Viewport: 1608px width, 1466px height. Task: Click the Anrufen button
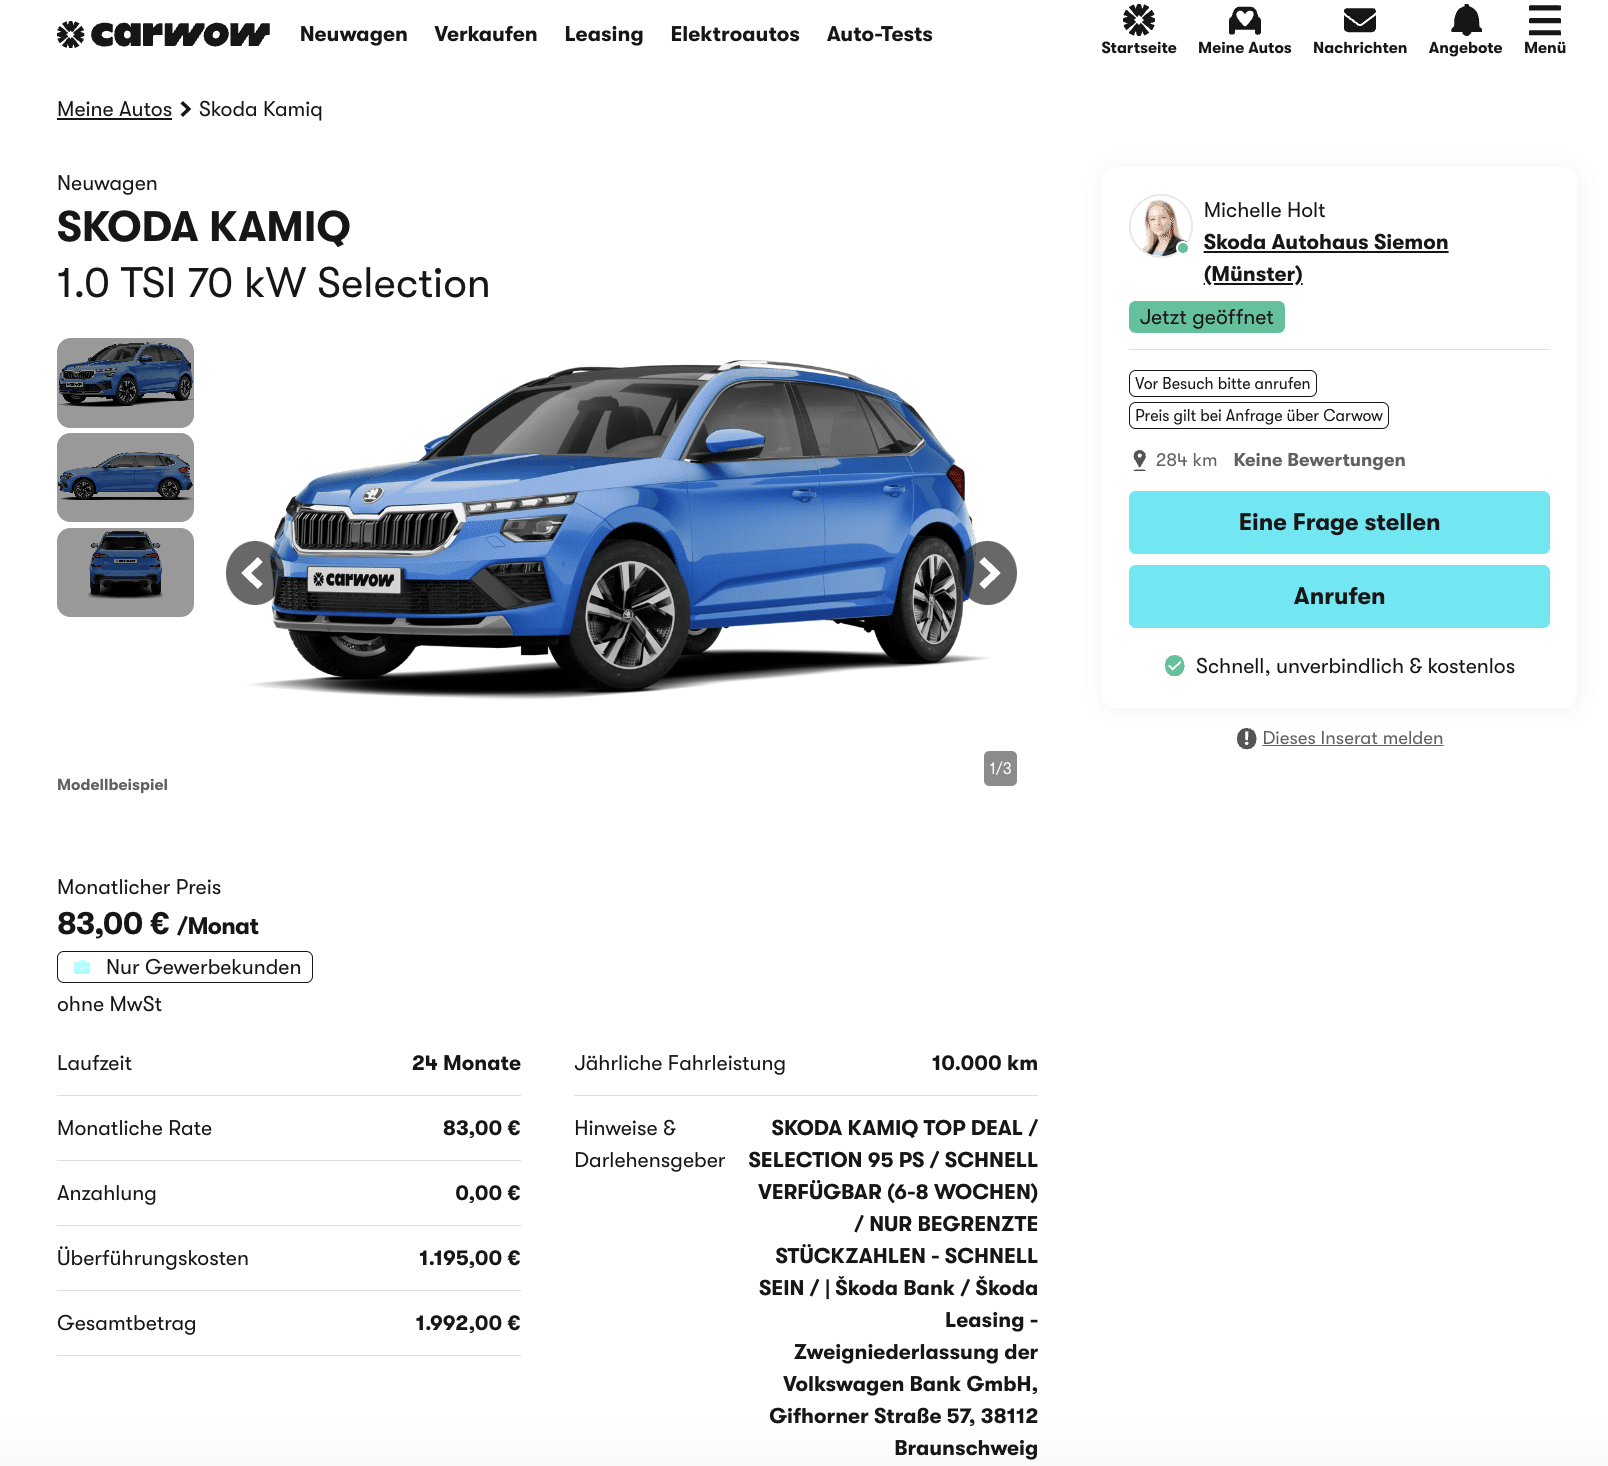coord(1339,596)
